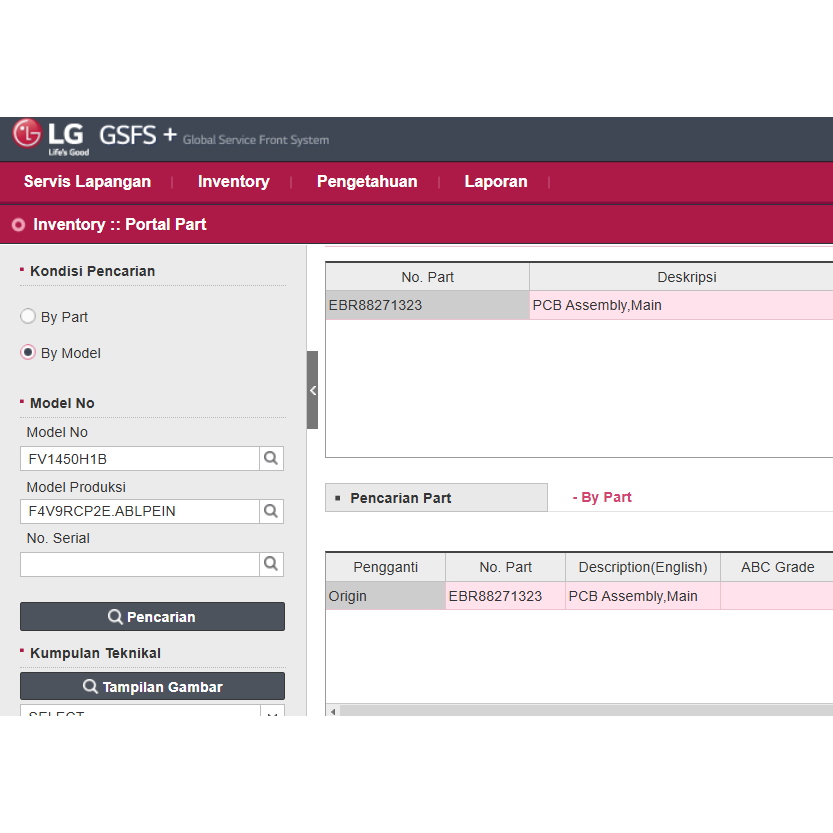833x833 pixels.
Task: Collapse the left search panel arrow
Action: point(312,390)
